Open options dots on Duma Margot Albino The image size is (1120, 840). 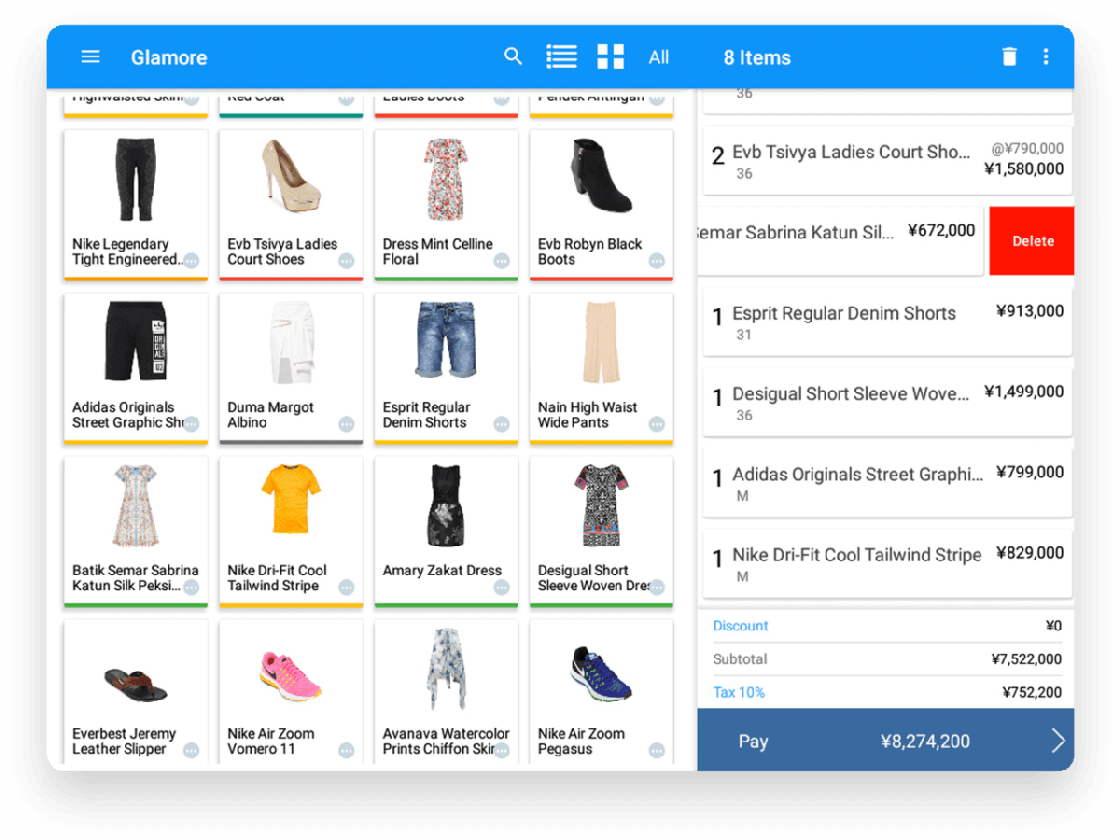346,424
